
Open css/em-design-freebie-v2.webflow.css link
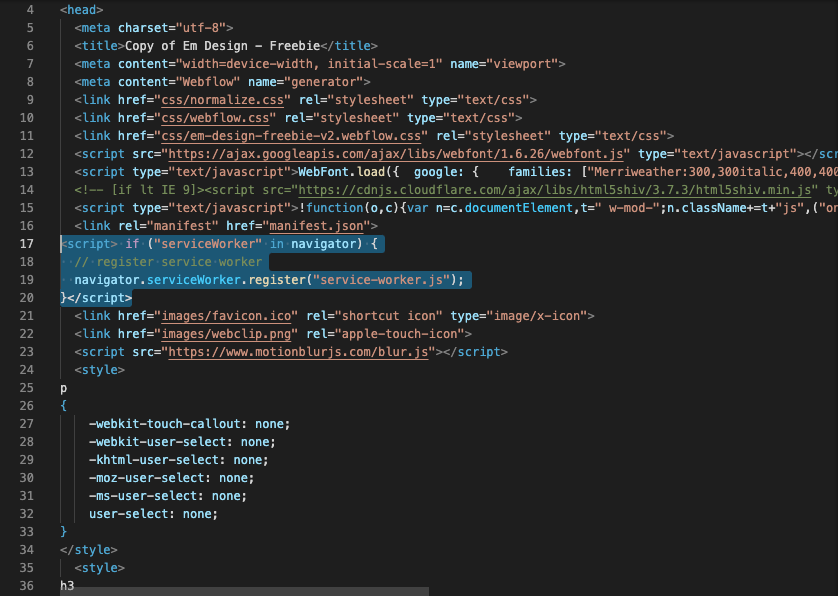point(291,136)
